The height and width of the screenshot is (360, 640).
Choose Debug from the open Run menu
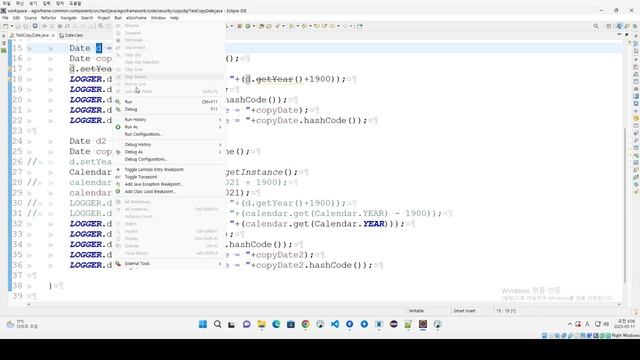point(131,109)
